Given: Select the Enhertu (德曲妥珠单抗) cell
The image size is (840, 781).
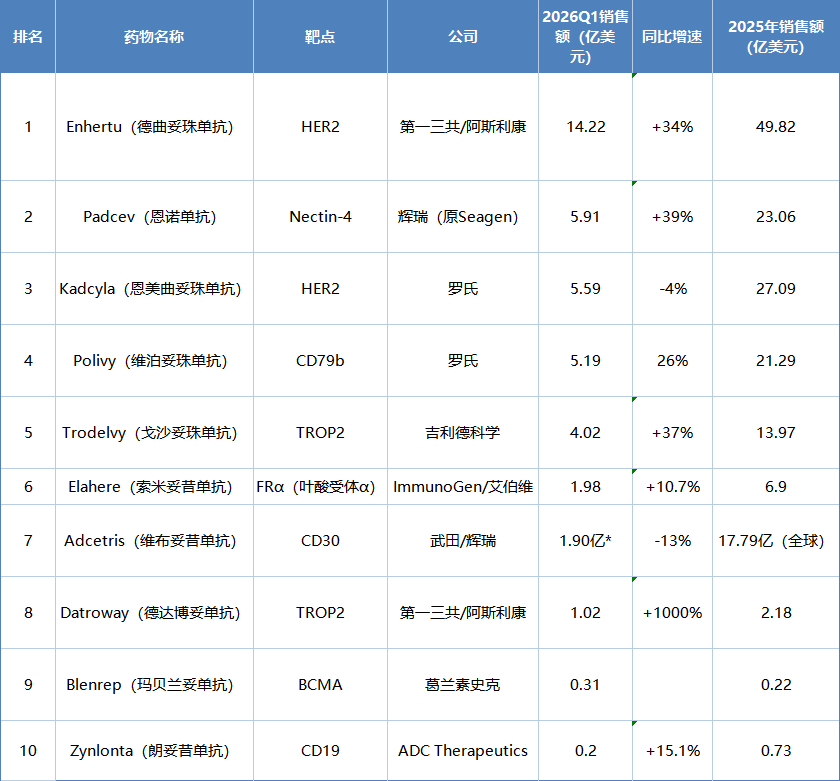Looking at the screenshot, I should click(154, 127).
